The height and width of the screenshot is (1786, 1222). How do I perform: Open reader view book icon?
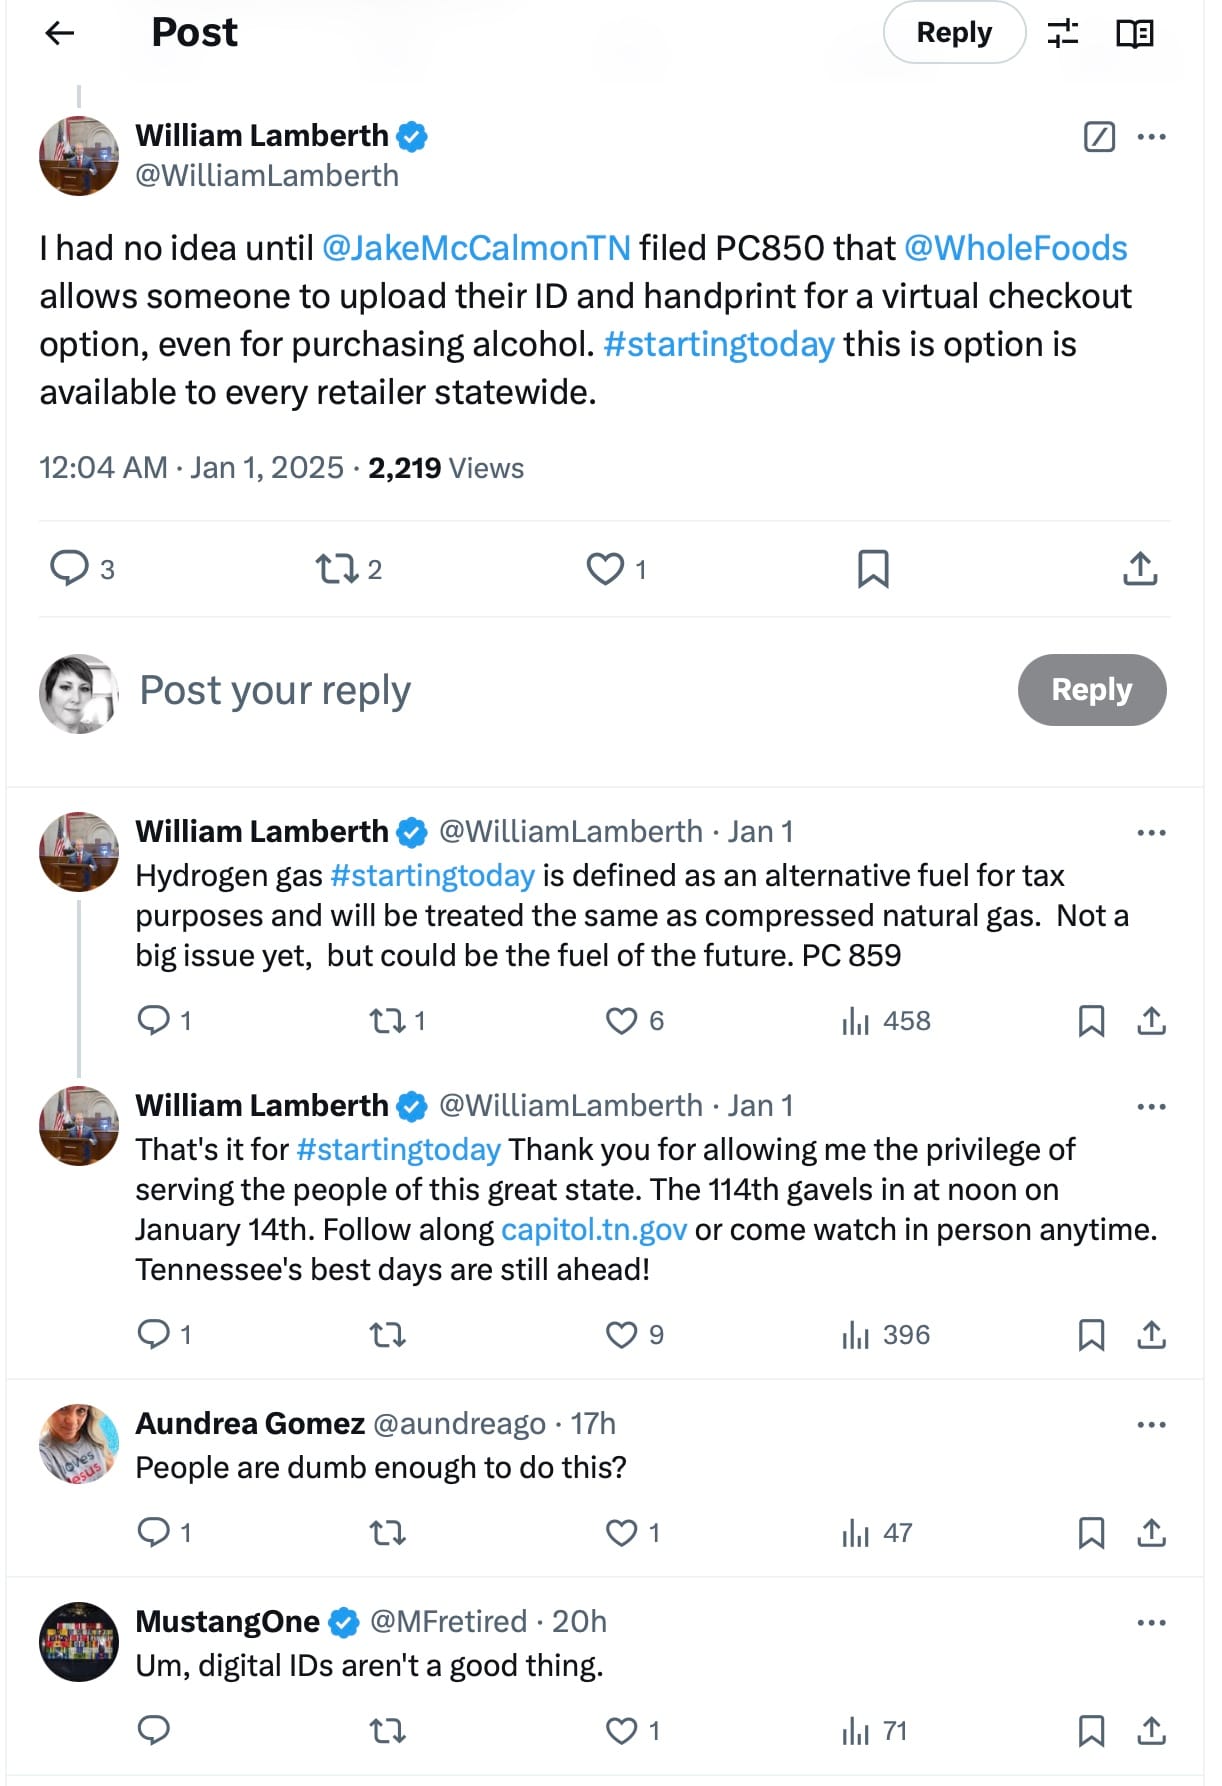(1134, 33)
